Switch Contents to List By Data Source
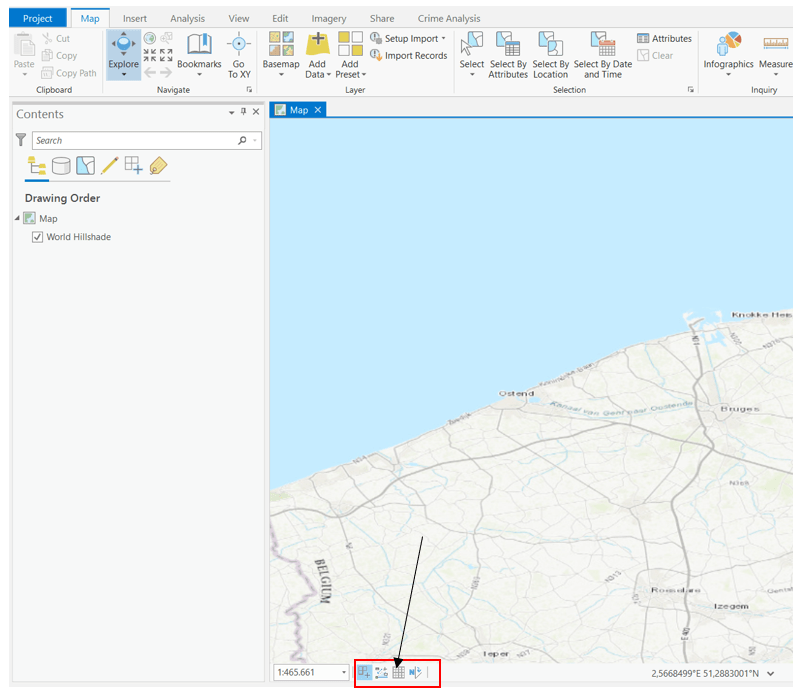806x698 pixels. pos(61,166)
